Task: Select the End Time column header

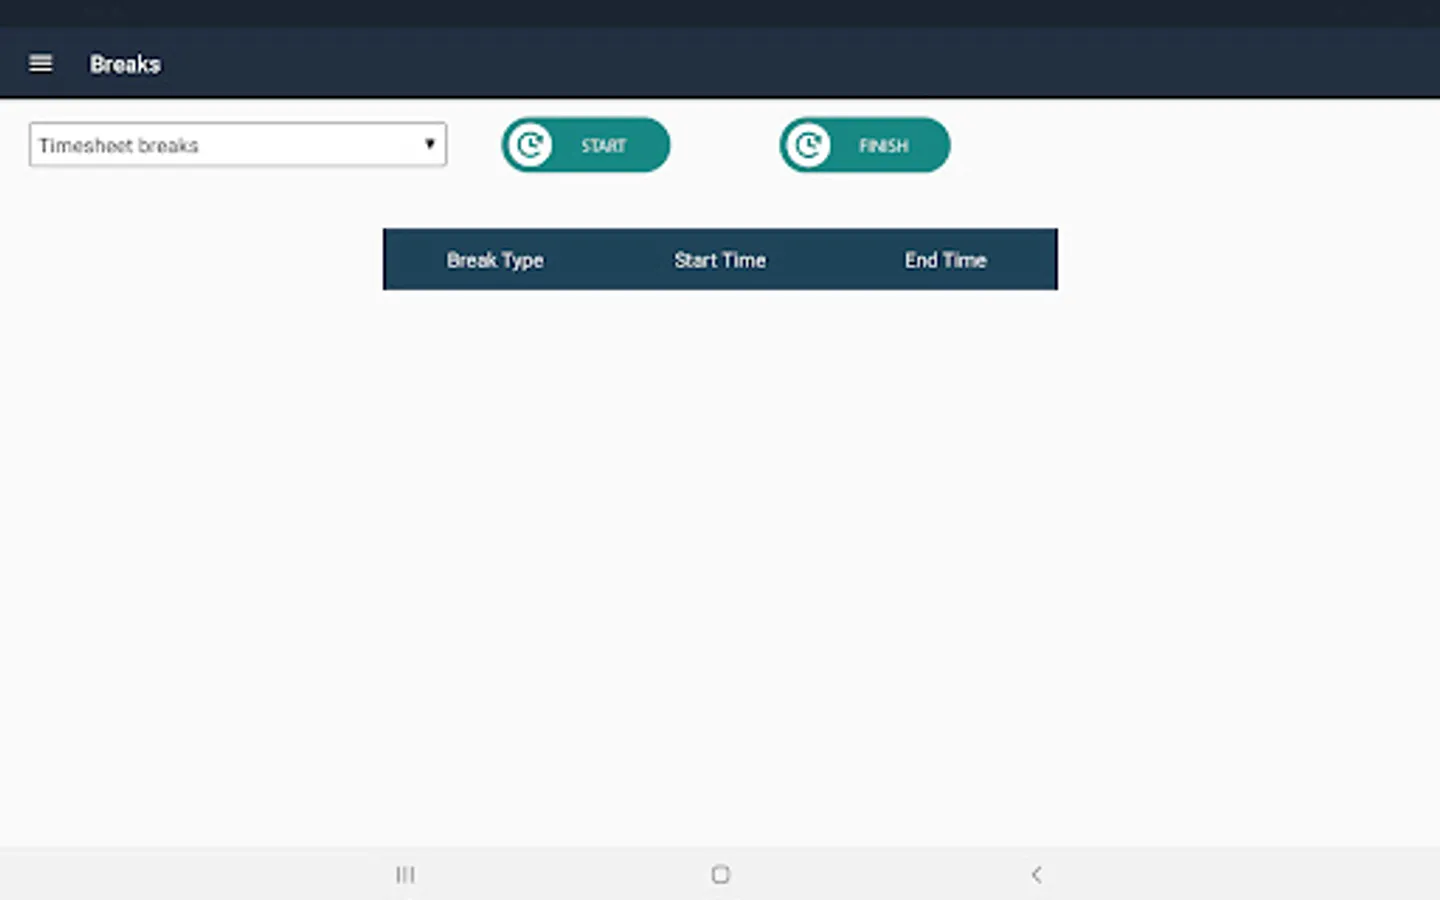Action: (945, 260)
